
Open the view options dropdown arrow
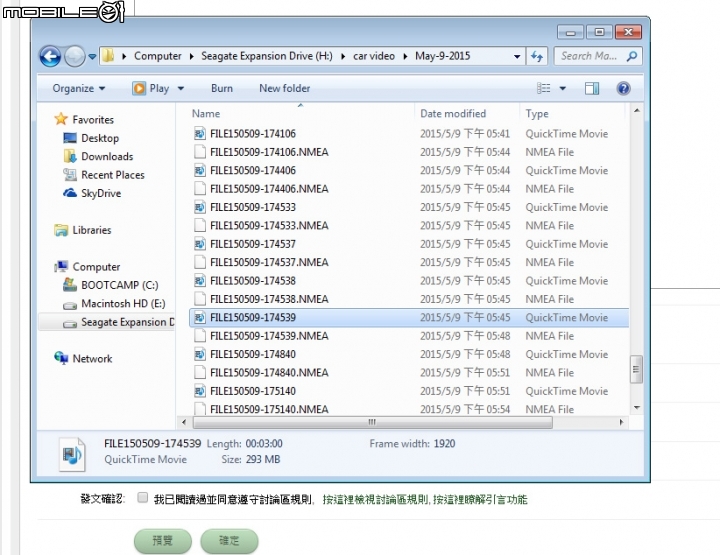pyautogui.click(x=562, y=88)
